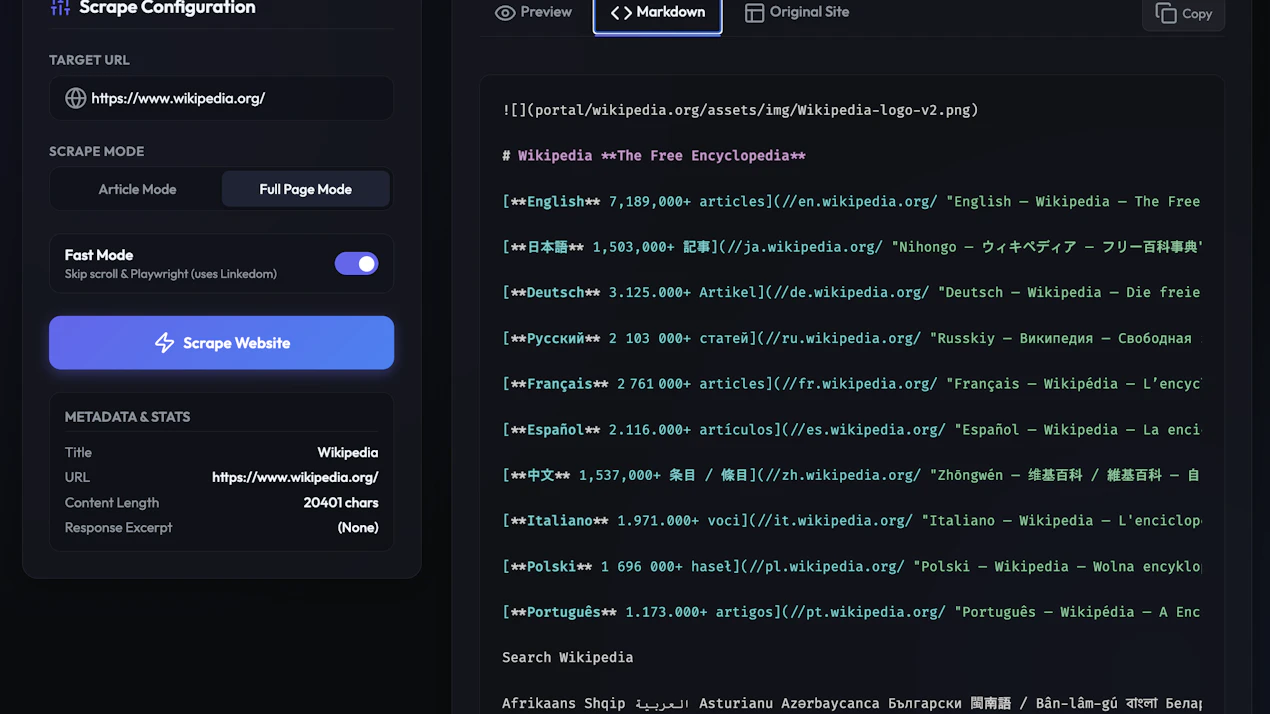
Task: Switch to the Markdown tab
Action: 657,13
